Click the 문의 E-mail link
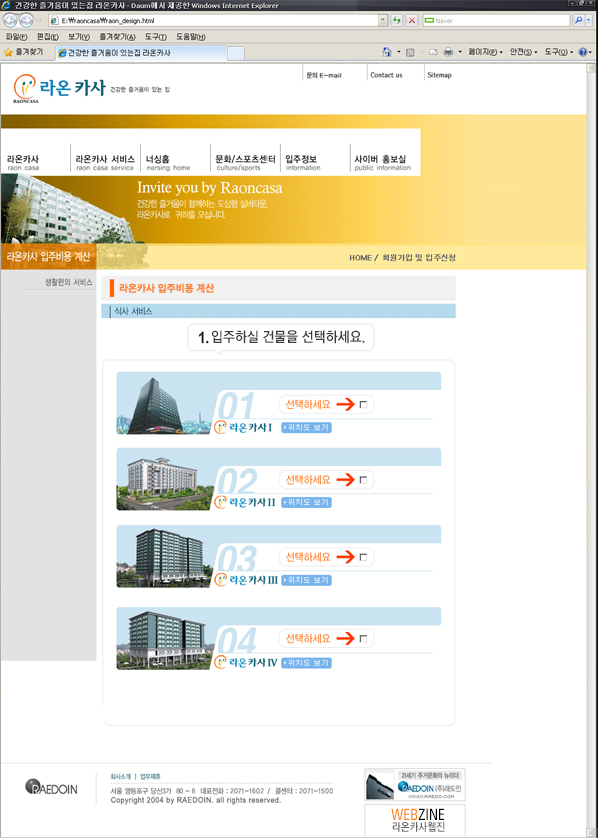The width and height of the screenshot is (598, 838). coord(324,75)
